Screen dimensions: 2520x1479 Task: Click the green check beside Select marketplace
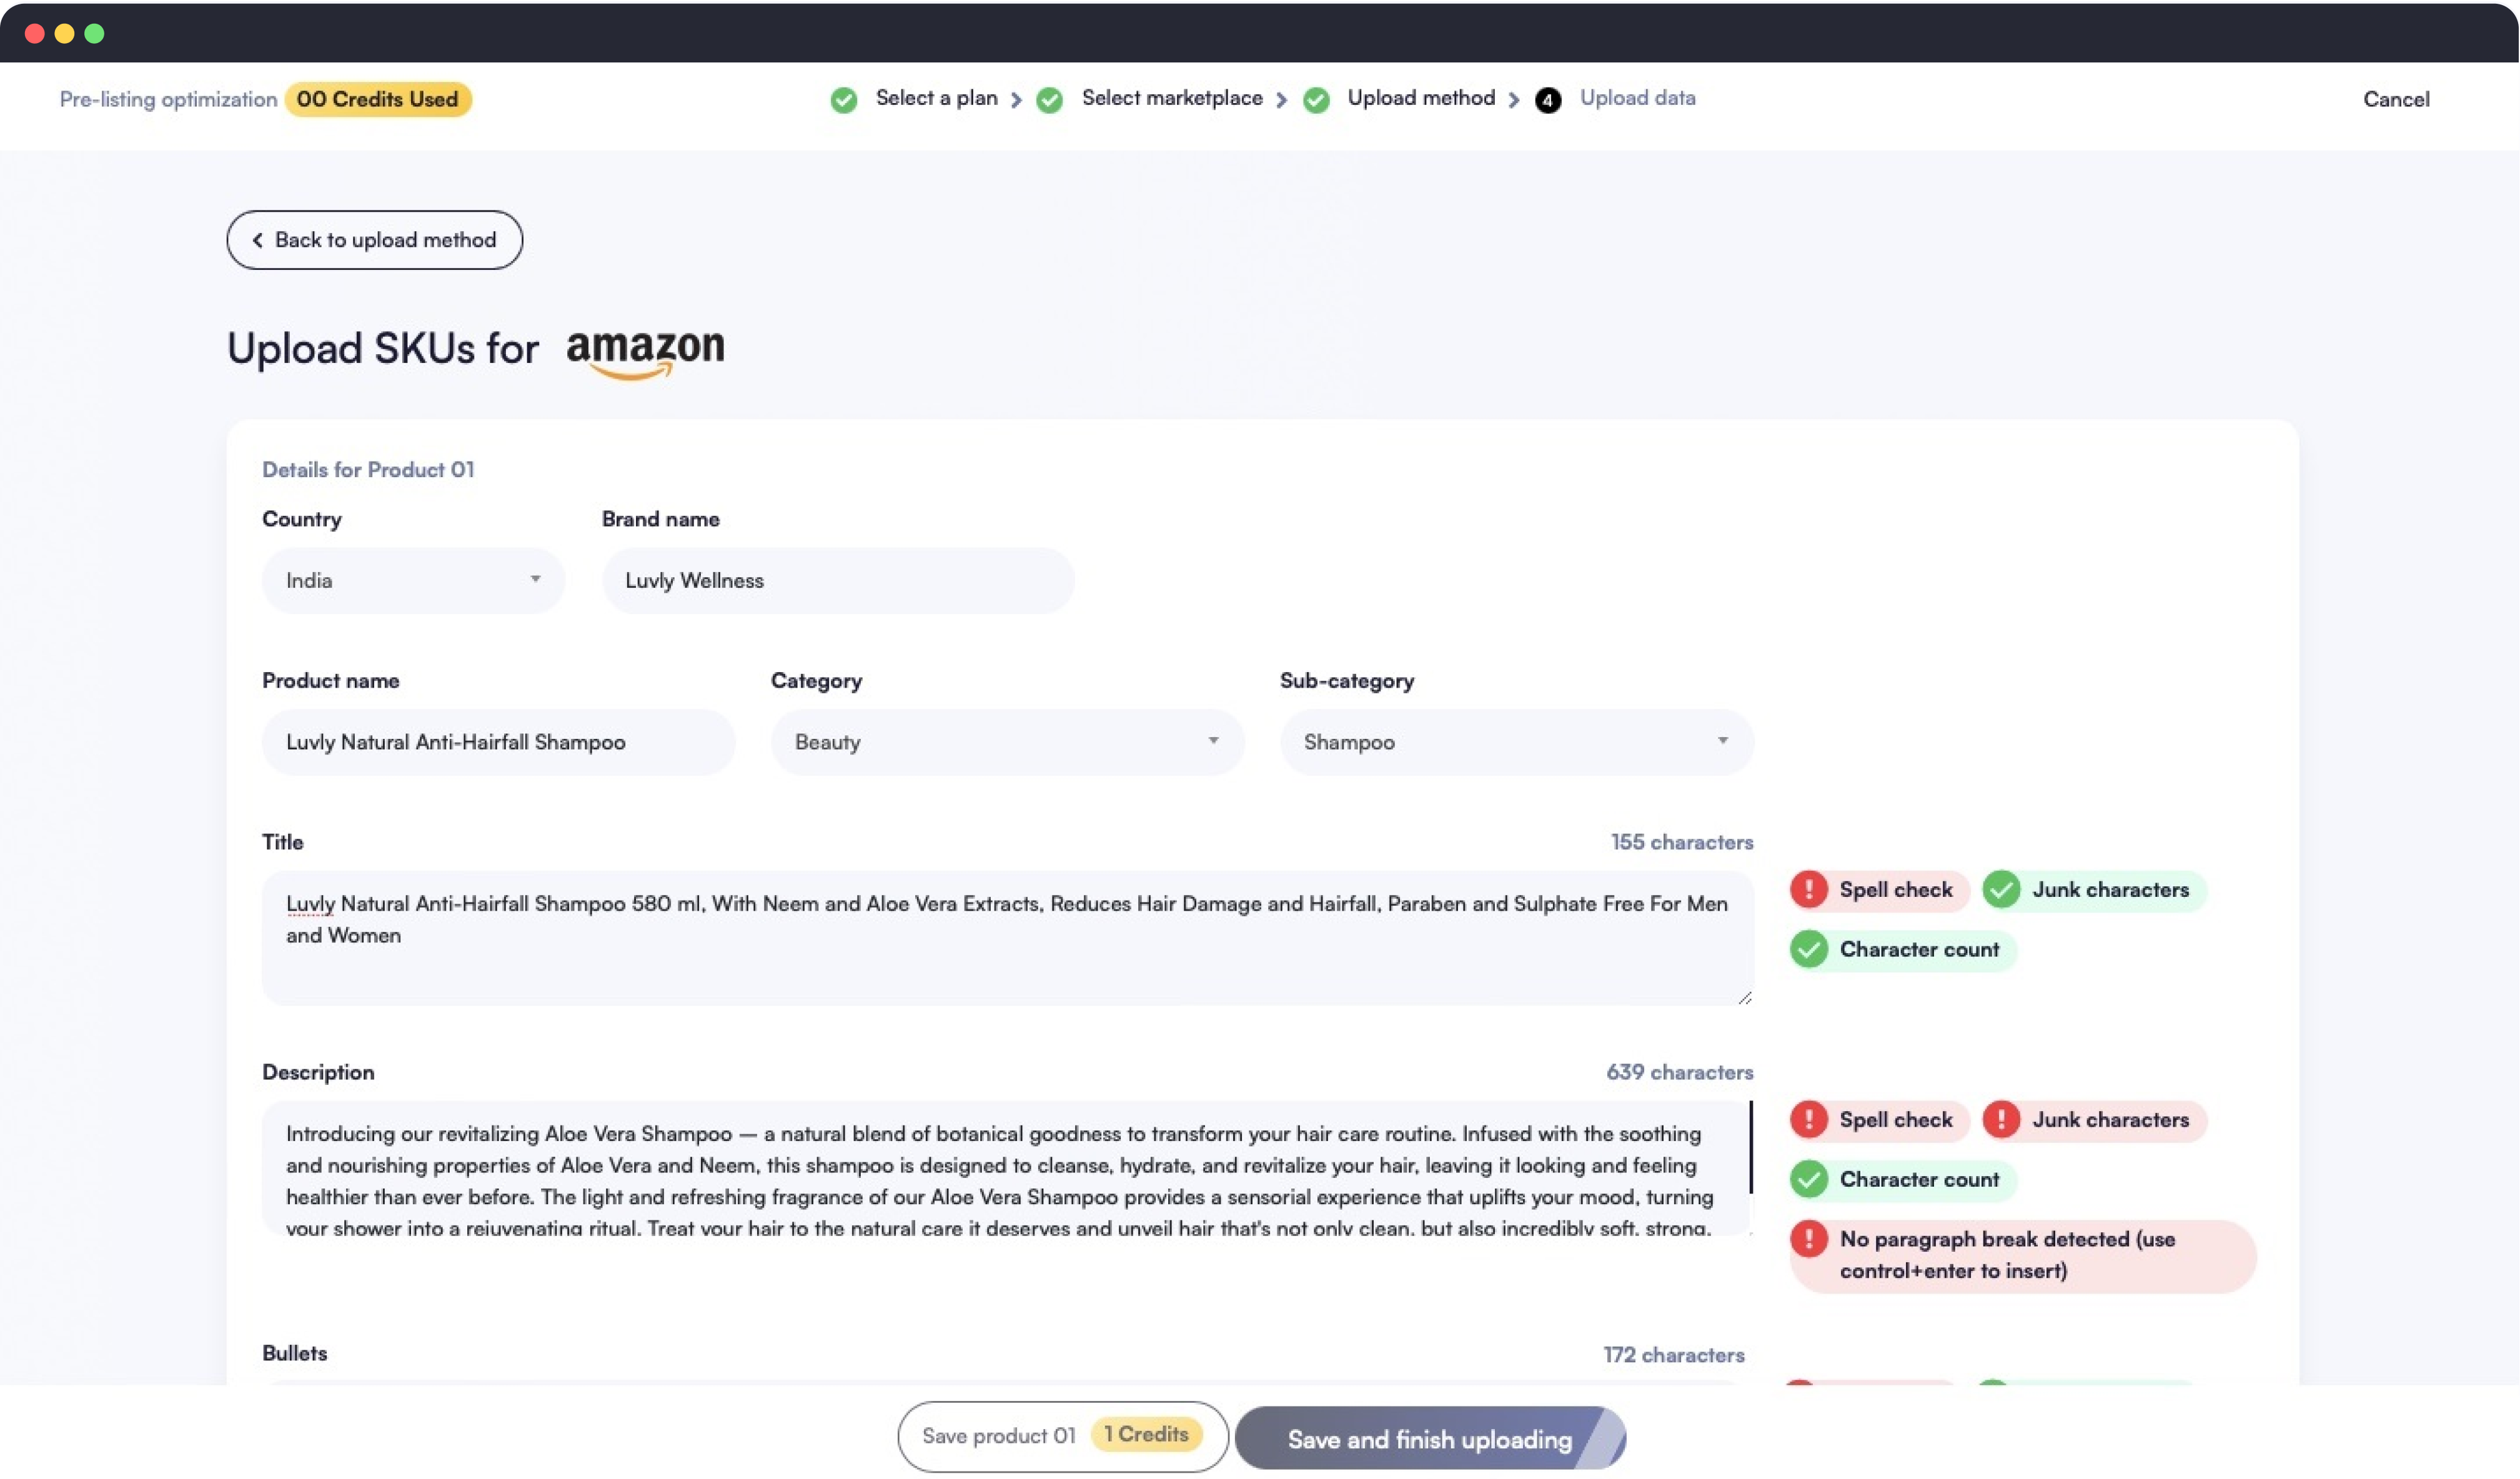(x=1049, y=100)
